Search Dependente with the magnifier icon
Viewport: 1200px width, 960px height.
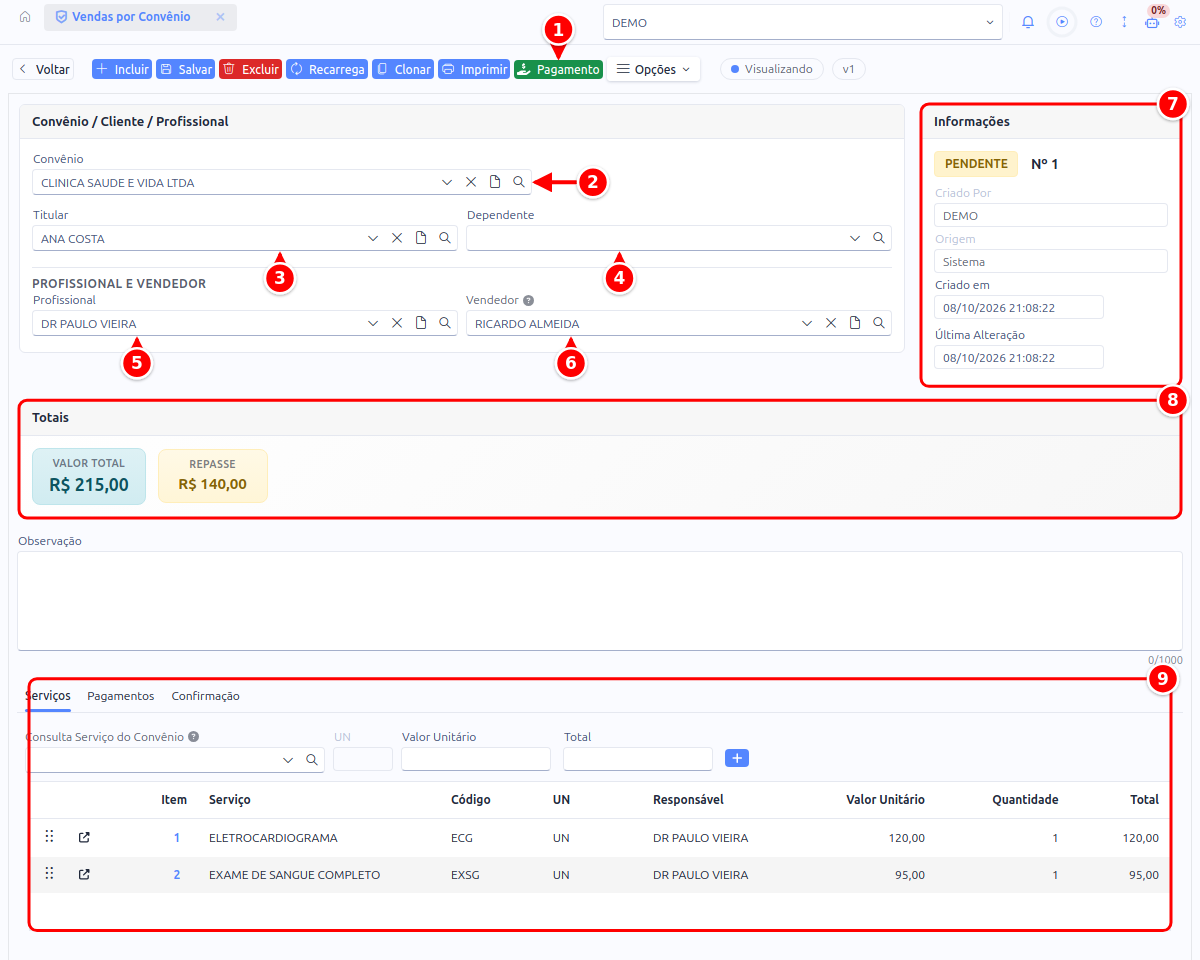879,238
